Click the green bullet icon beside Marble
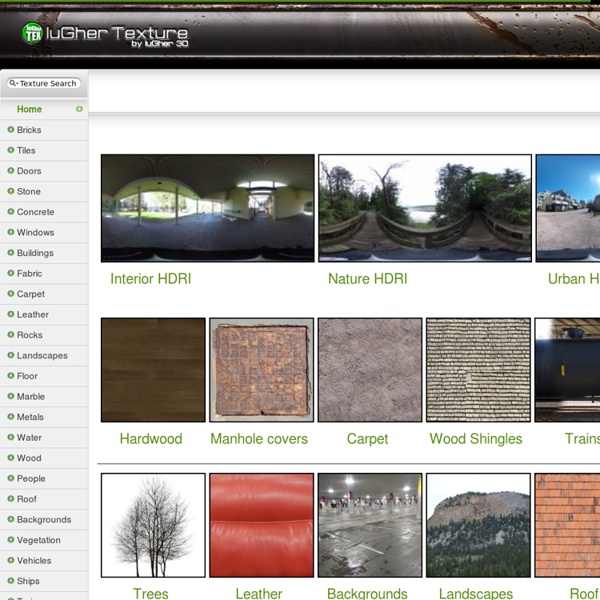Image resolution: width=600 pixels, height=600 pixels. coord(11,396)
